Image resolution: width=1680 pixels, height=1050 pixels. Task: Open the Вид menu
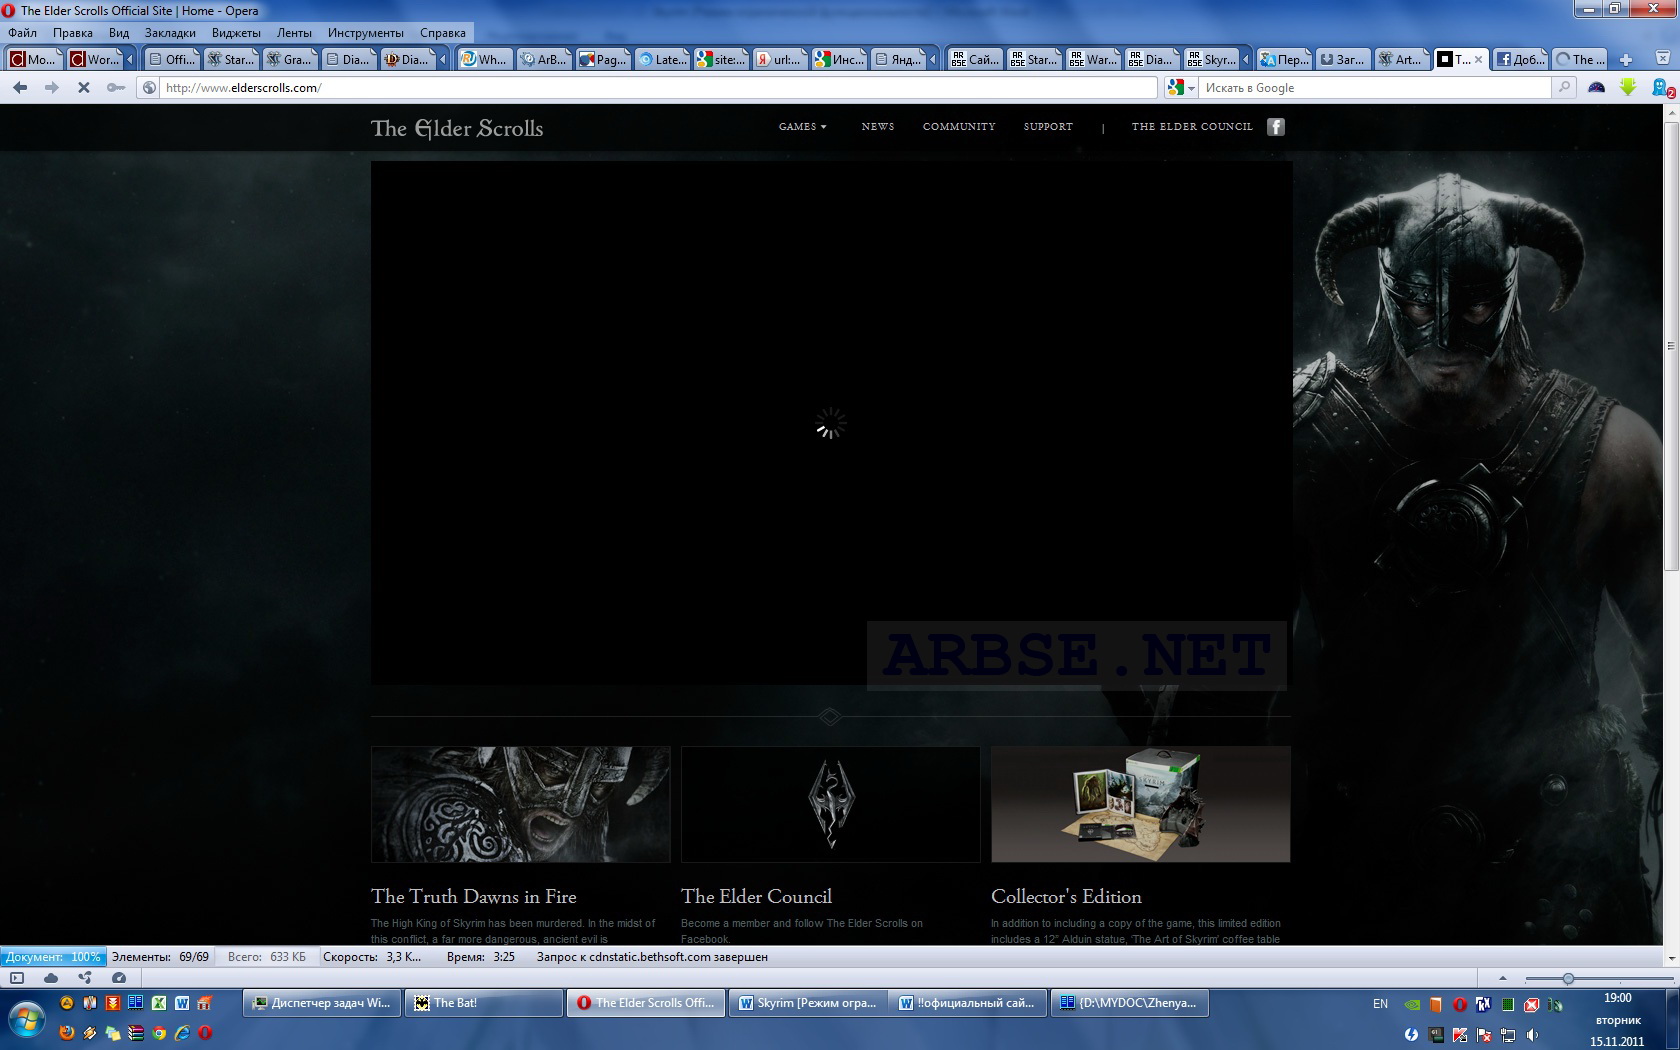point(119,33)
